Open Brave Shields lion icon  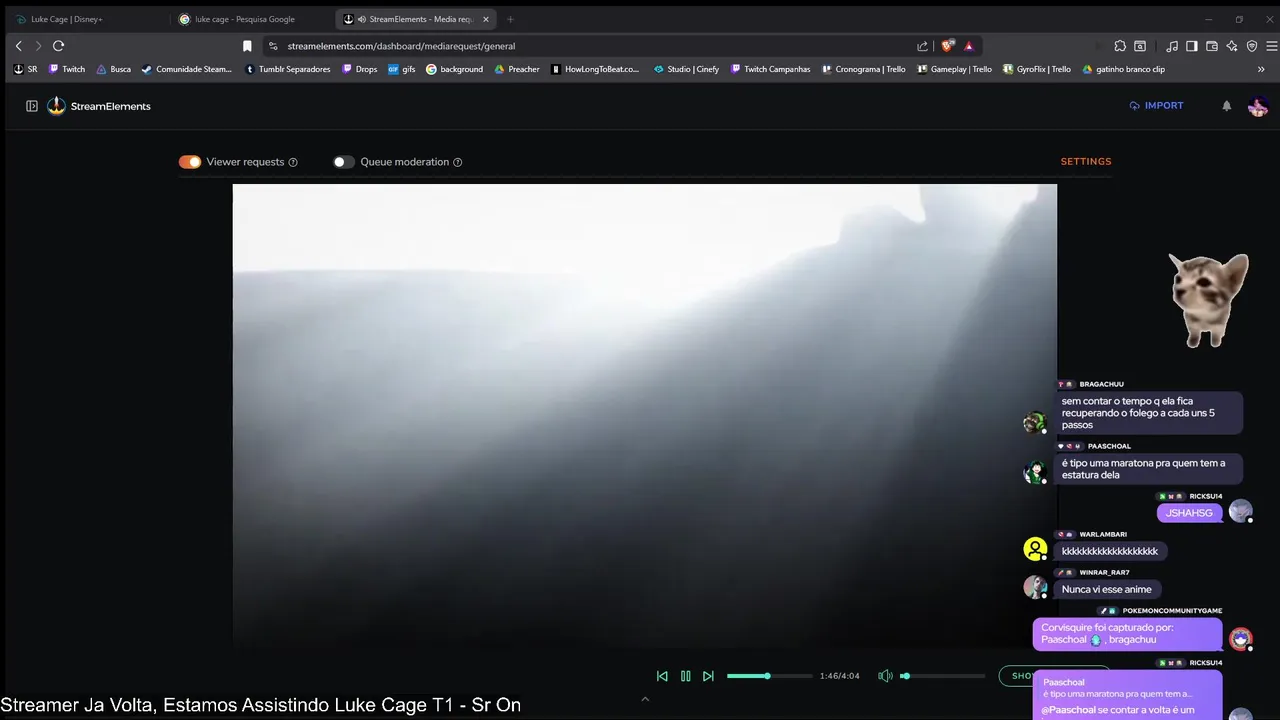click(947, 46)
